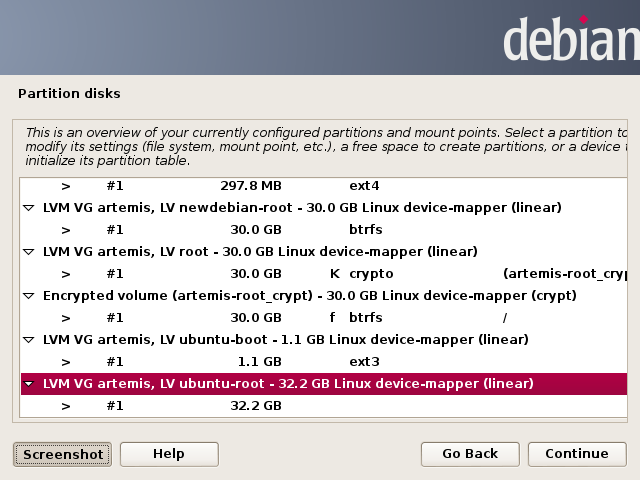Open the Help button
This screenshot has height=480, width=640.
point(169,454)
